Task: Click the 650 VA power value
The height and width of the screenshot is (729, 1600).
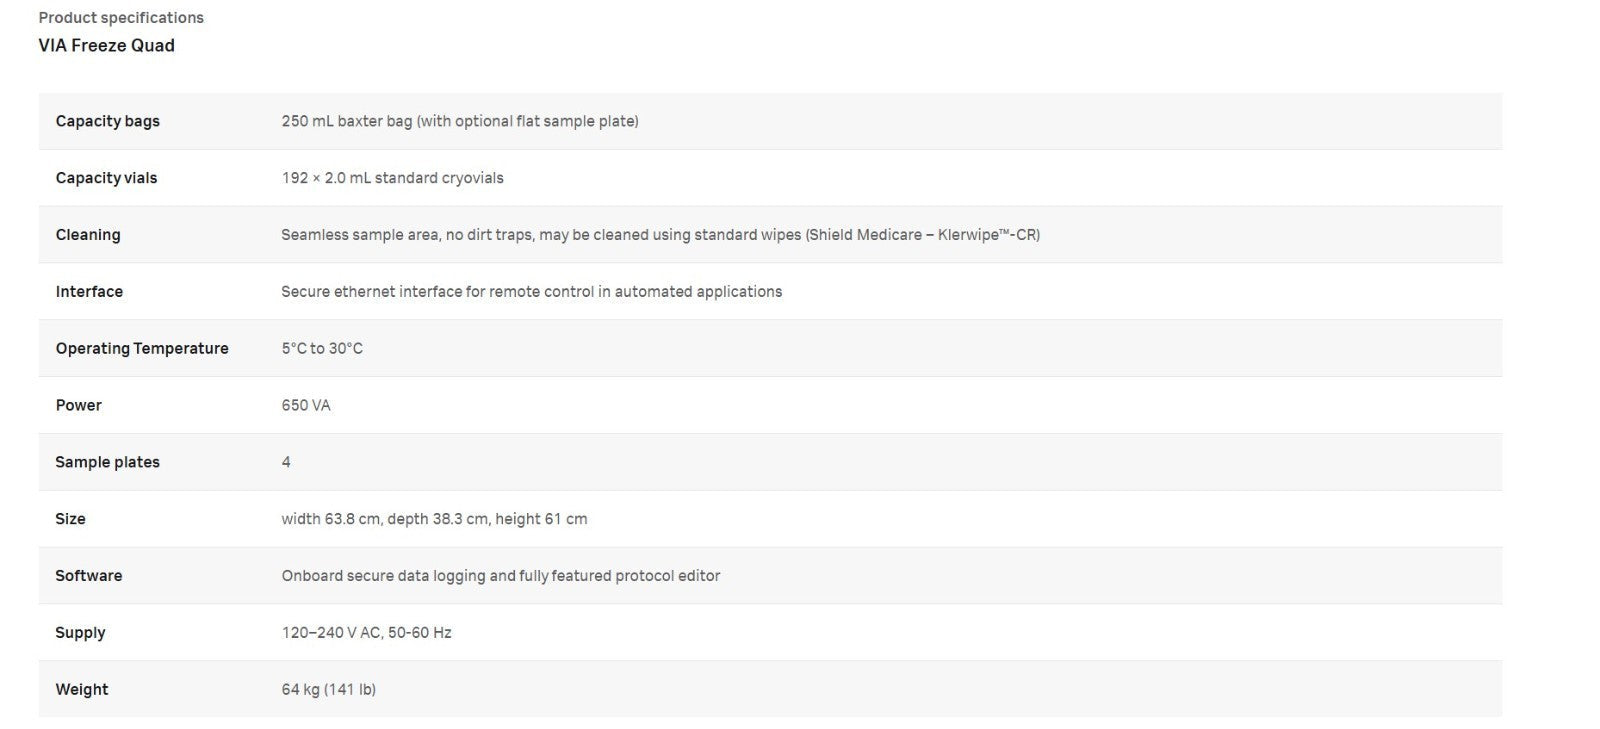Action: coord(306,406)
